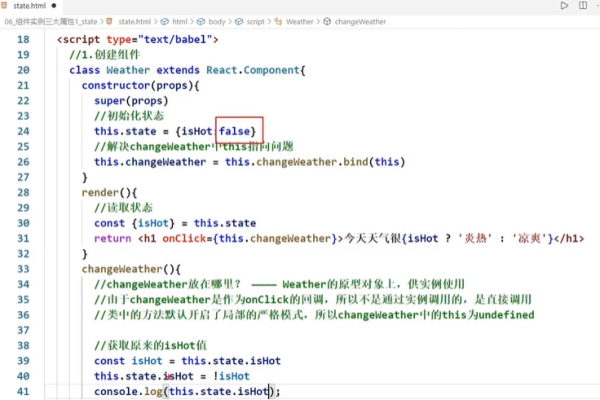Screen dimensions: 600x400
Task: Open the html breadcrumb item
Action: pos(180,22)
